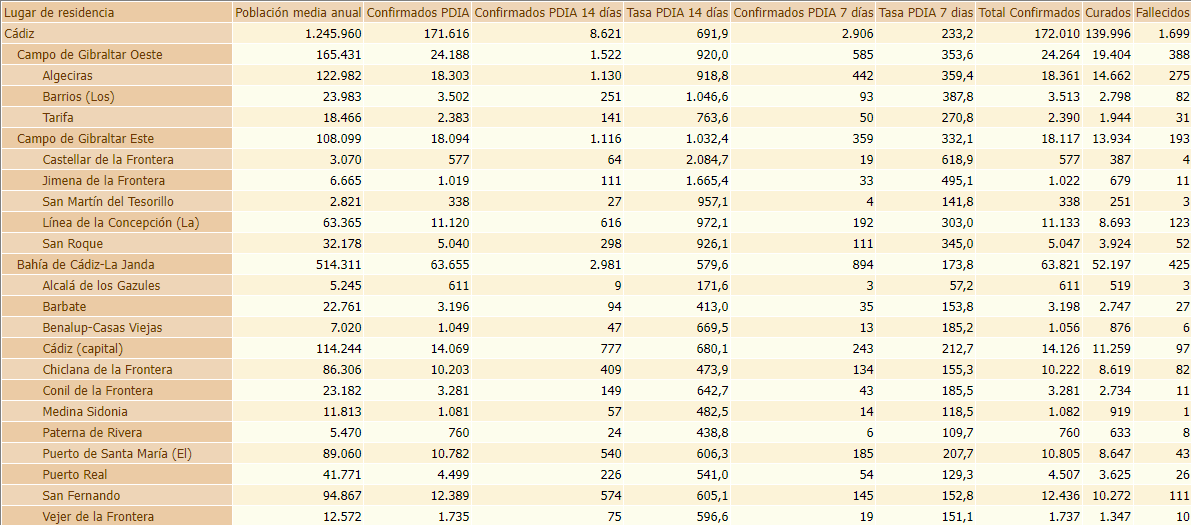1191x525 pixels.
Task: Click the 'Confirmados PDIA 7 días' header
Action: tap(803, 13)
